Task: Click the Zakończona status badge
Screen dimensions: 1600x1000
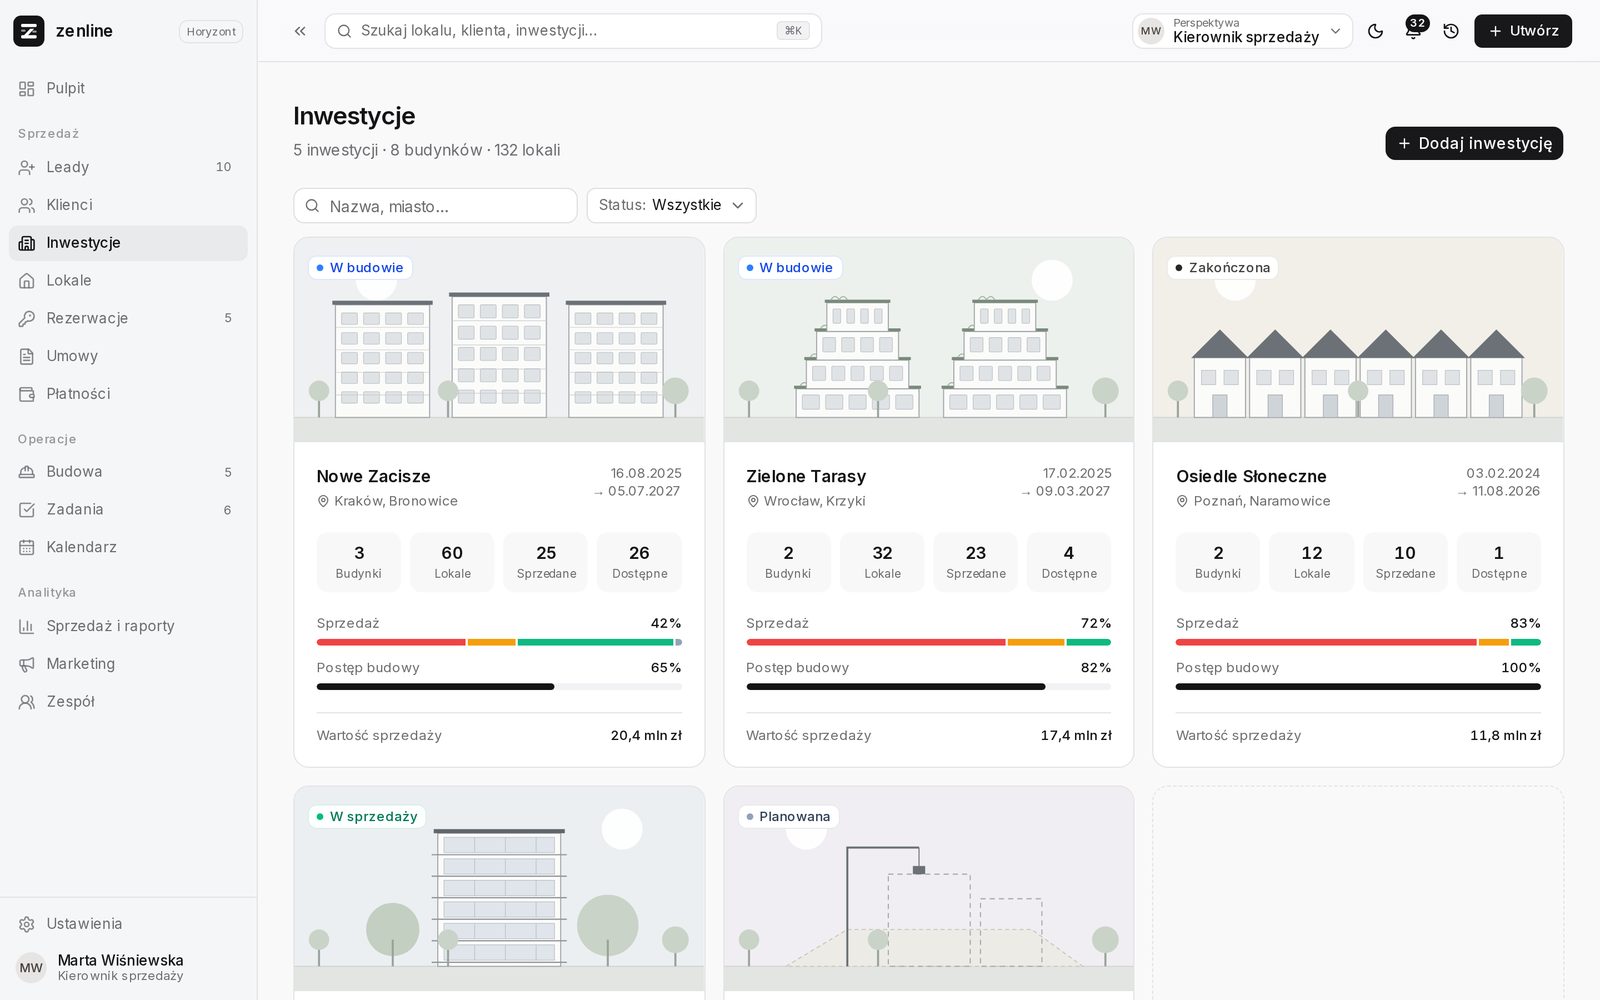Action: point(1222,267)
